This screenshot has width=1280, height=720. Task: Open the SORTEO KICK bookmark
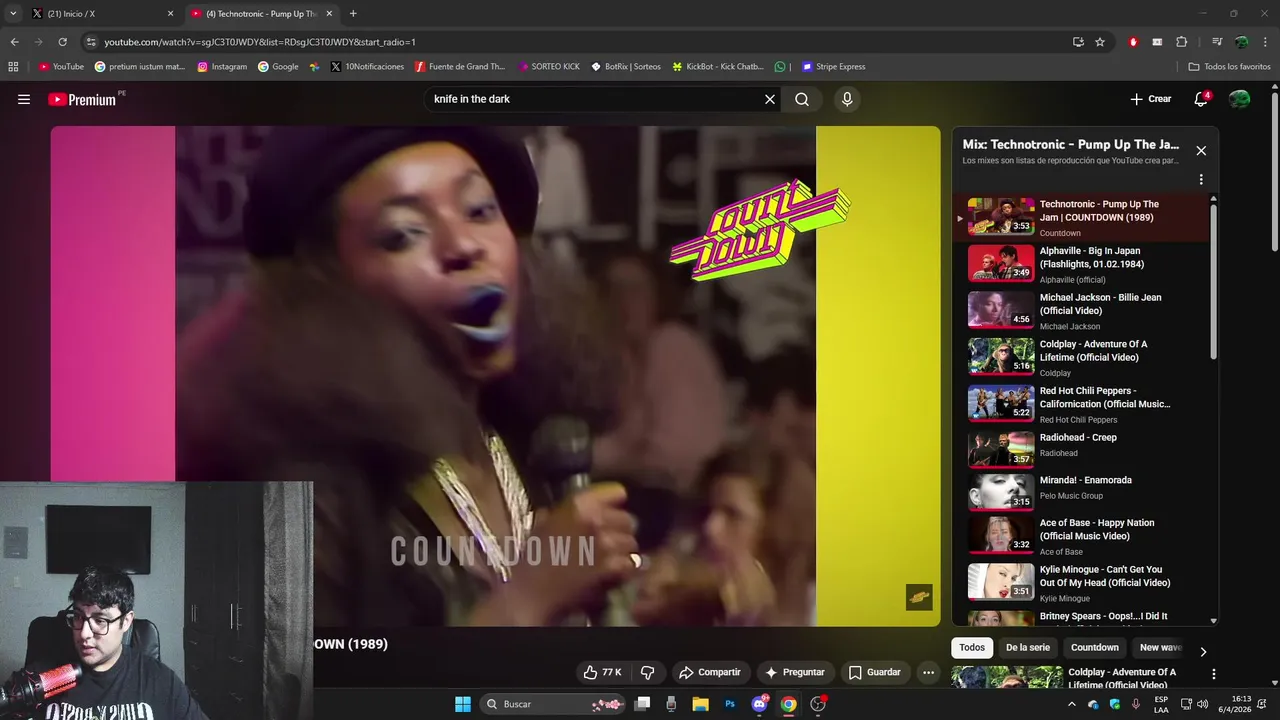pos(549,67)
